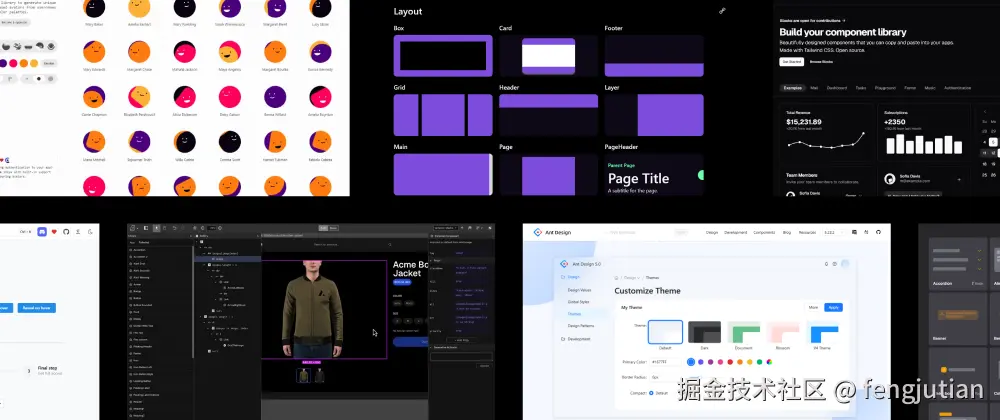Select the Sojourner Truth avatar
The width and height of the screenshot is (1000, 420).
click(139, 141)
